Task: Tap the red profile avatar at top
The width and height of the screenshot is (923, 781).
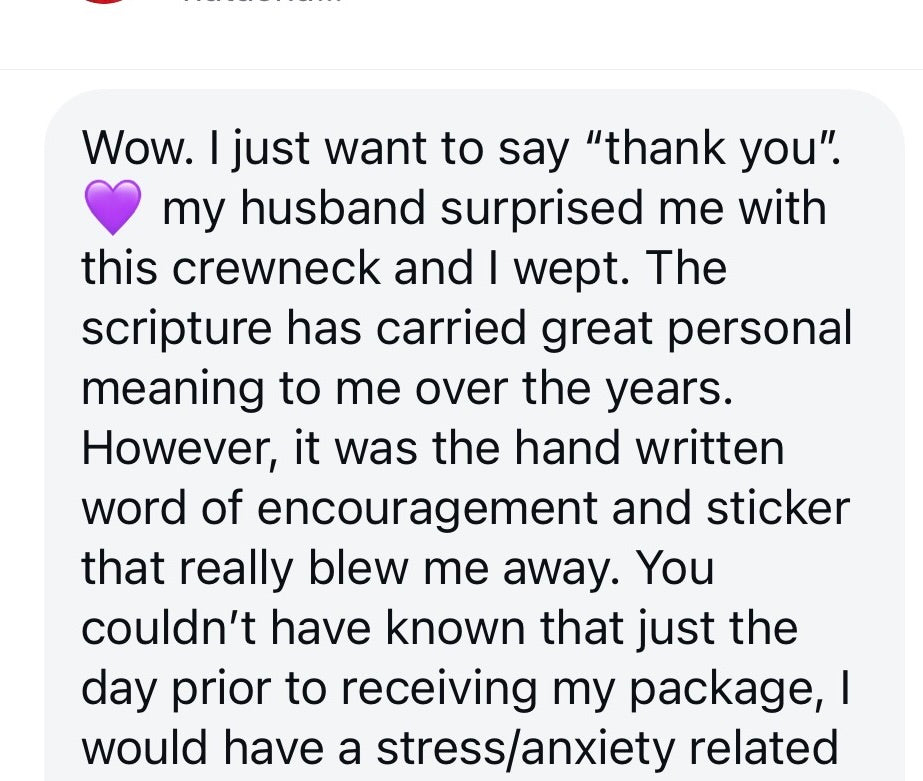Action: coord(104,2)
